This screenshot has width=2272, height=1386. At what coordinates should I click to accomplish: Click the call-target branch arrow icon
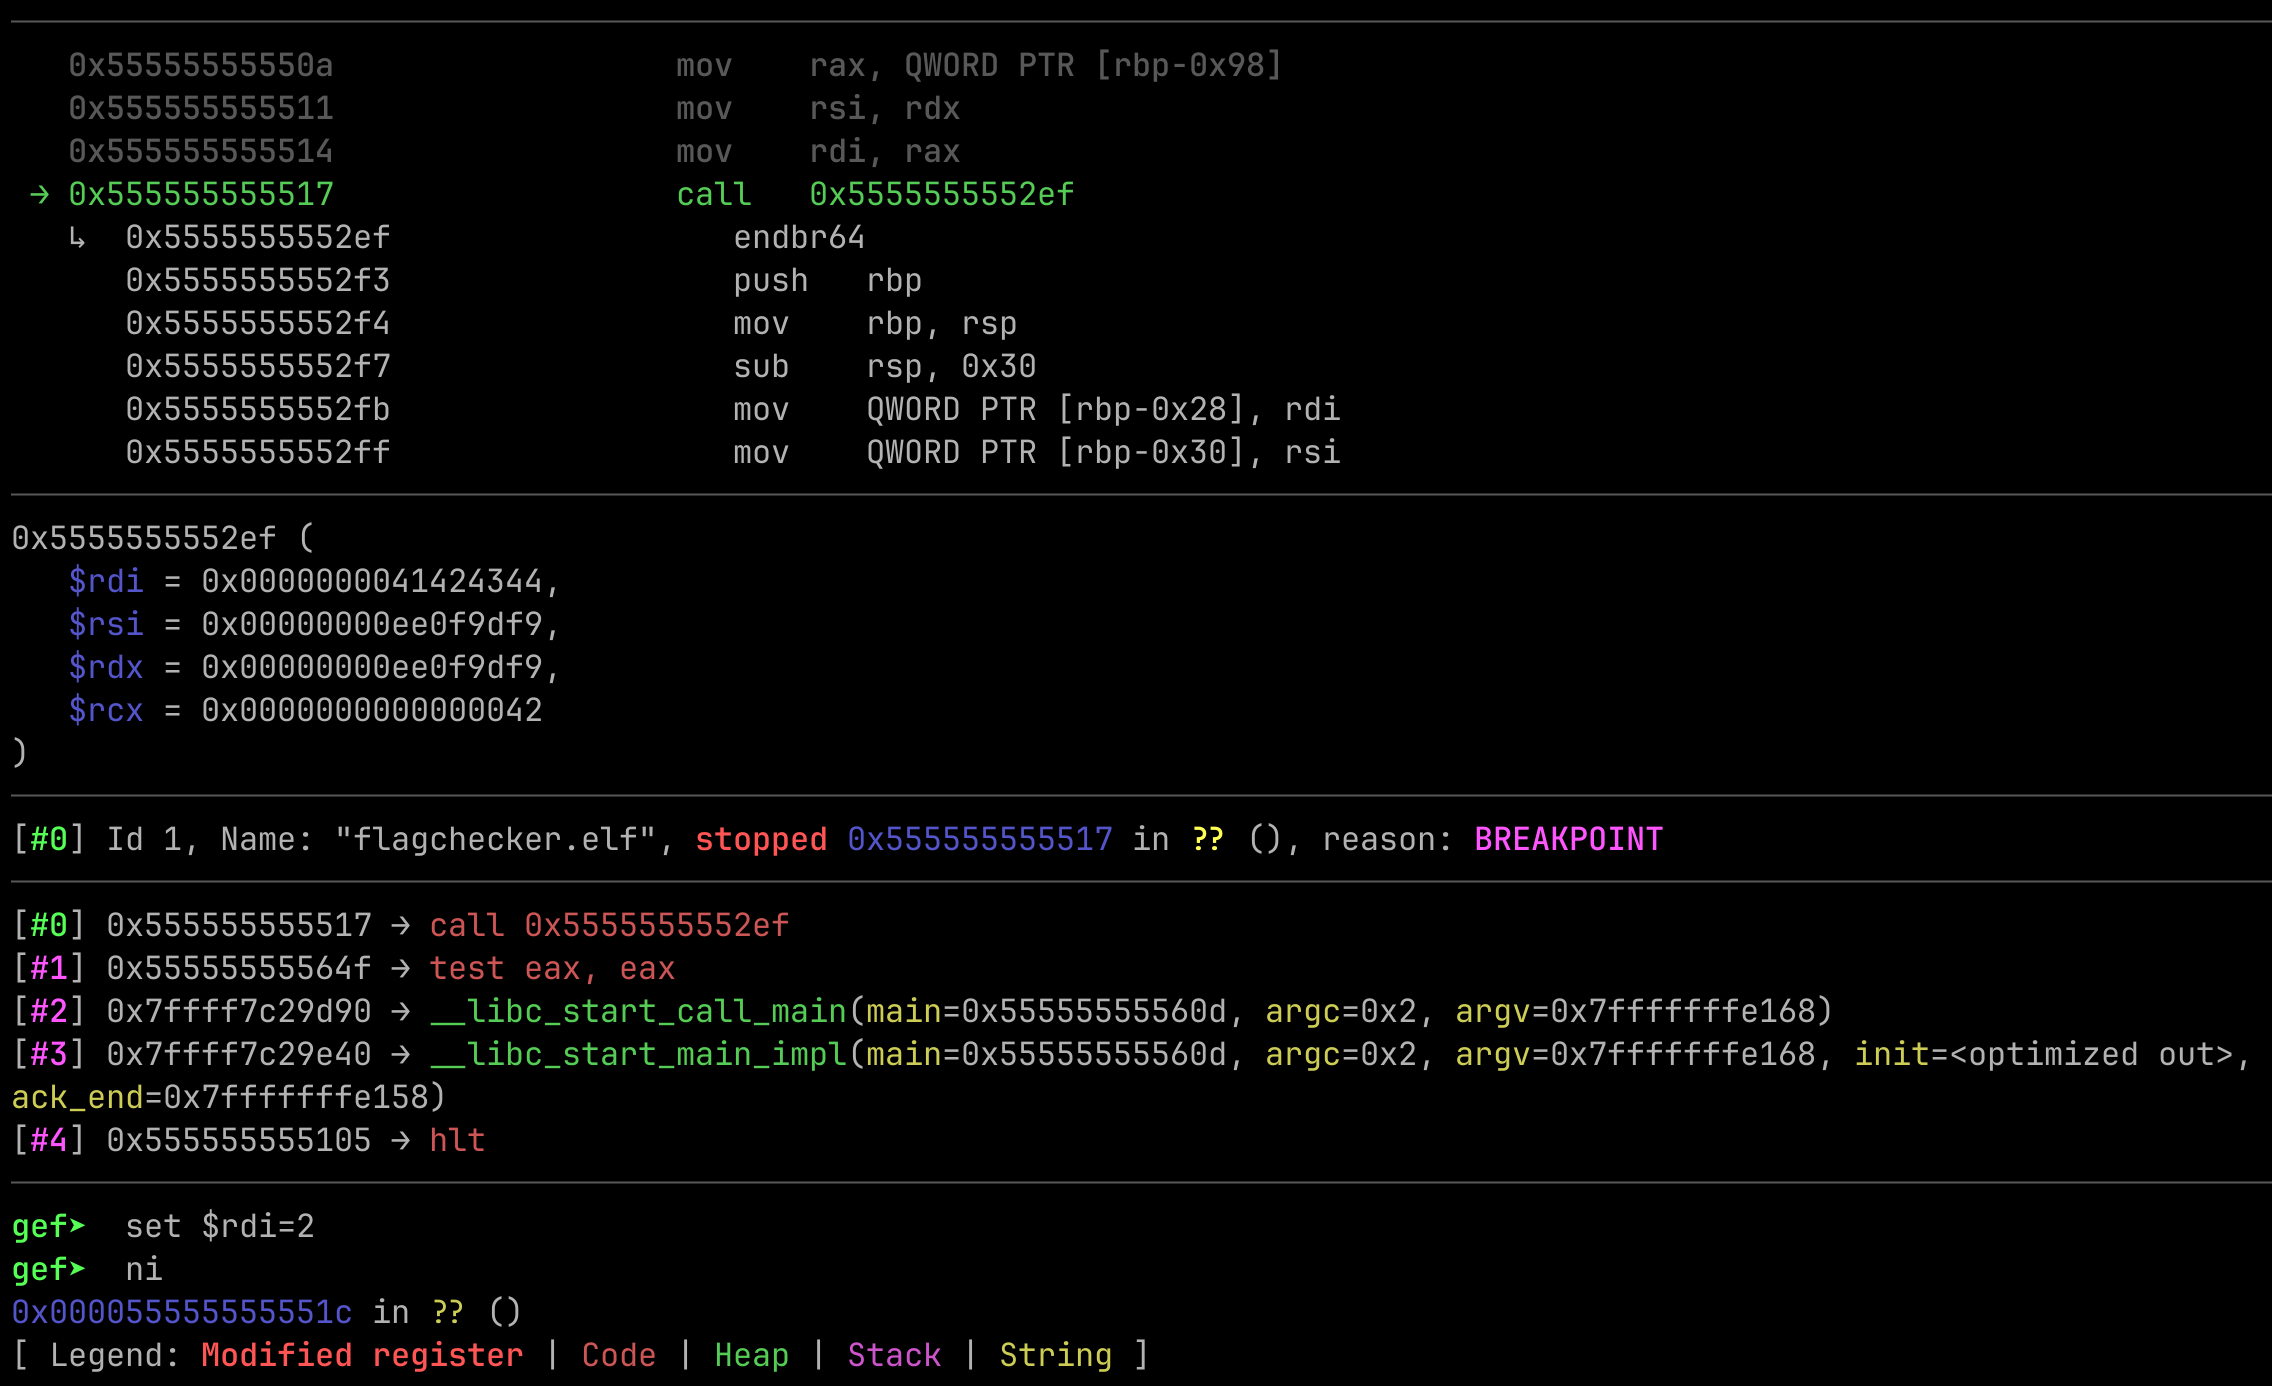click(77, 238)
